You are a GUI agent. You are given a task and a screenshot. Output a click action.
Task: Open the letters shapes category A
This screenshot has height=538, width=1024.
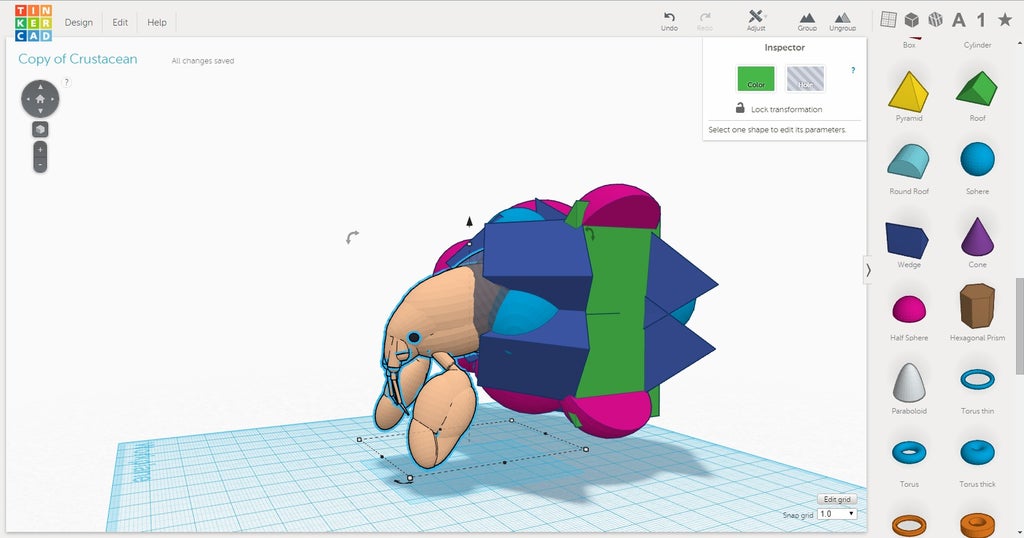[959, 20]
